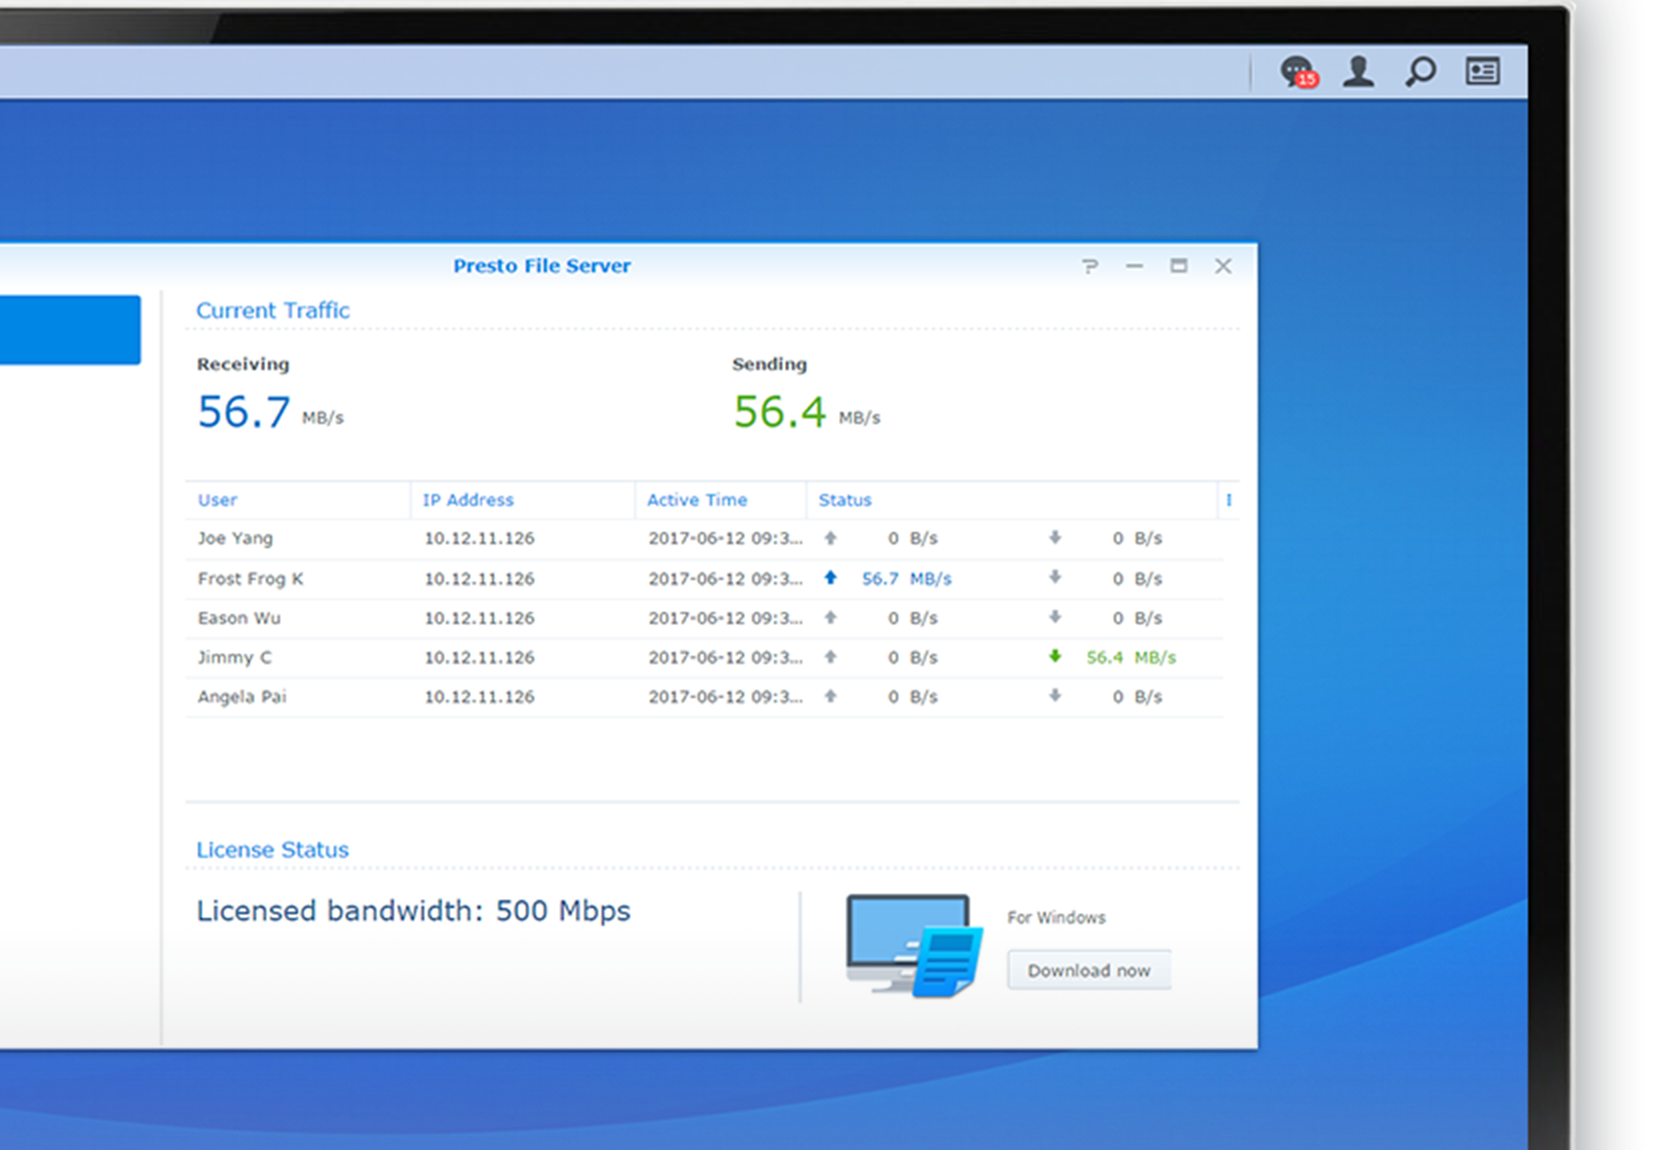The image size is (1680, 1150).
Task: Open the Options person icon in taskbar
Action: coord(1358,71)
